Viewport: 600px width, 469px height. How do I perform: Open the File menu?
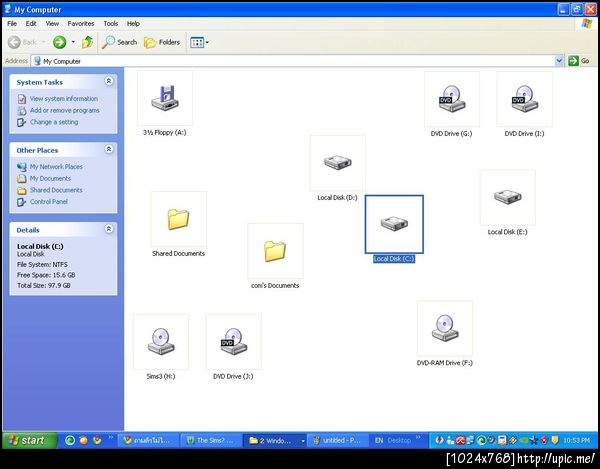tap(12, 24)
